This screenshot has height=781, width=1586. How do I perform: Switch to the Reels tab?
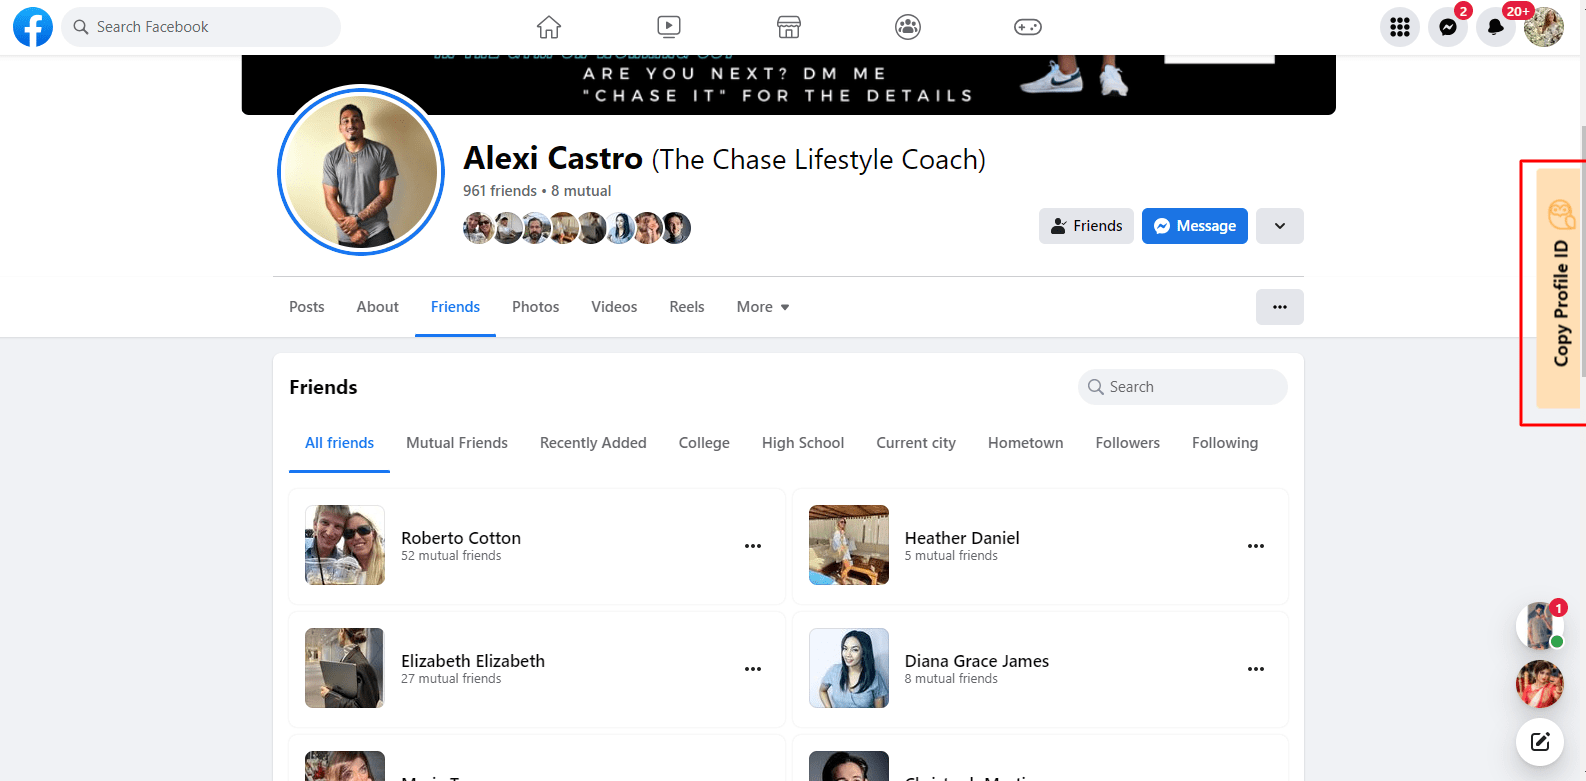pyautogui.click(x=687, y=307)
